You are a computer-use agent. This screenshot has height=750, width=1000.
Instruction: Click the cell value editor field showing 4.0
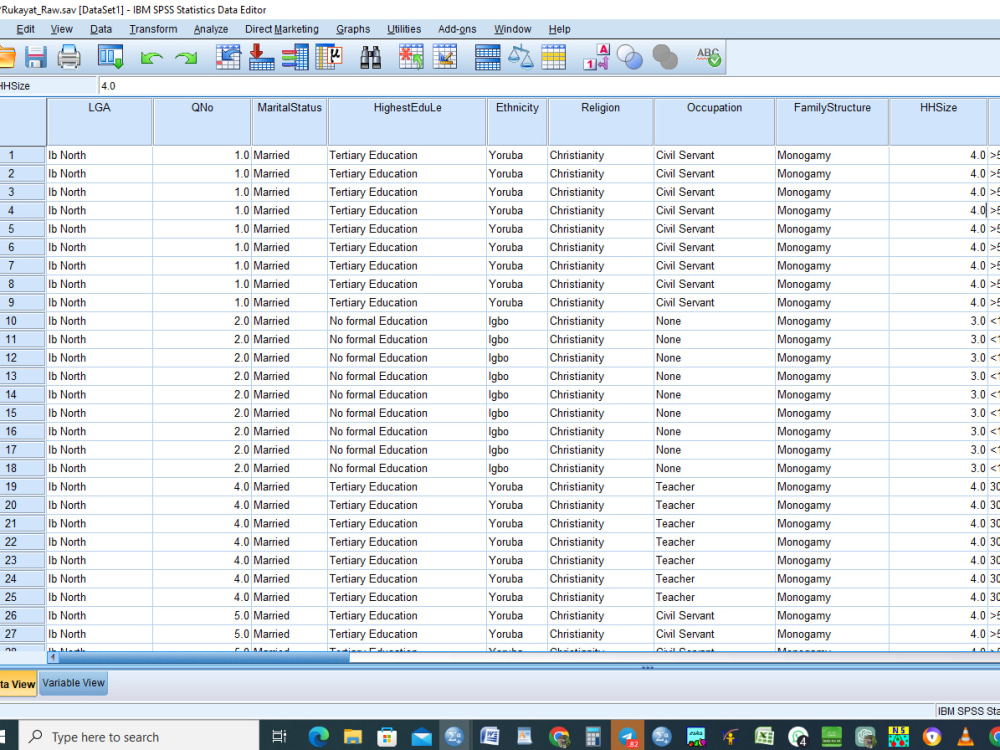(548, 85)
